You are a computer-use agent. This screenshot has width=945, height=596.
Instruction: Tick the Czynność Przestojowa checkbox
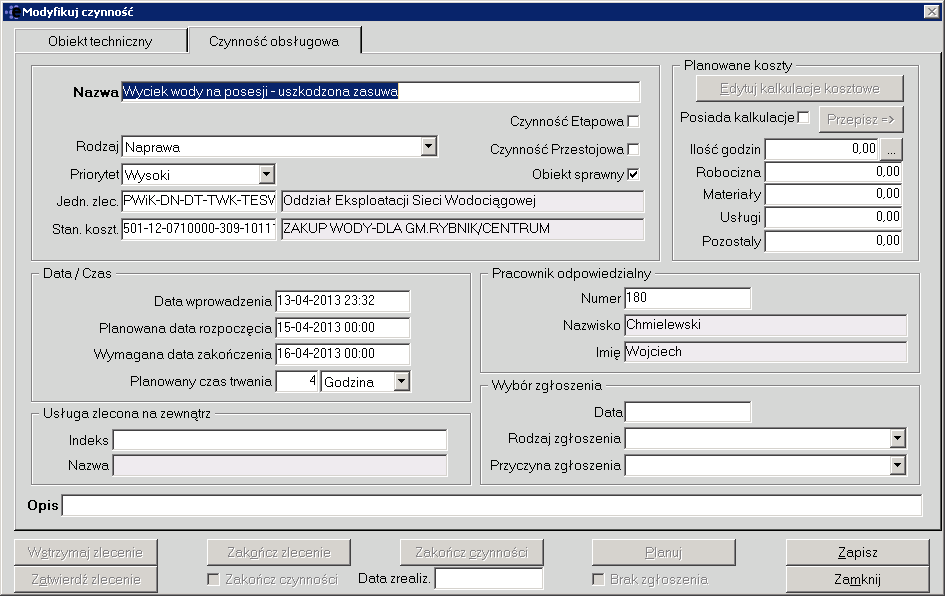633,149
